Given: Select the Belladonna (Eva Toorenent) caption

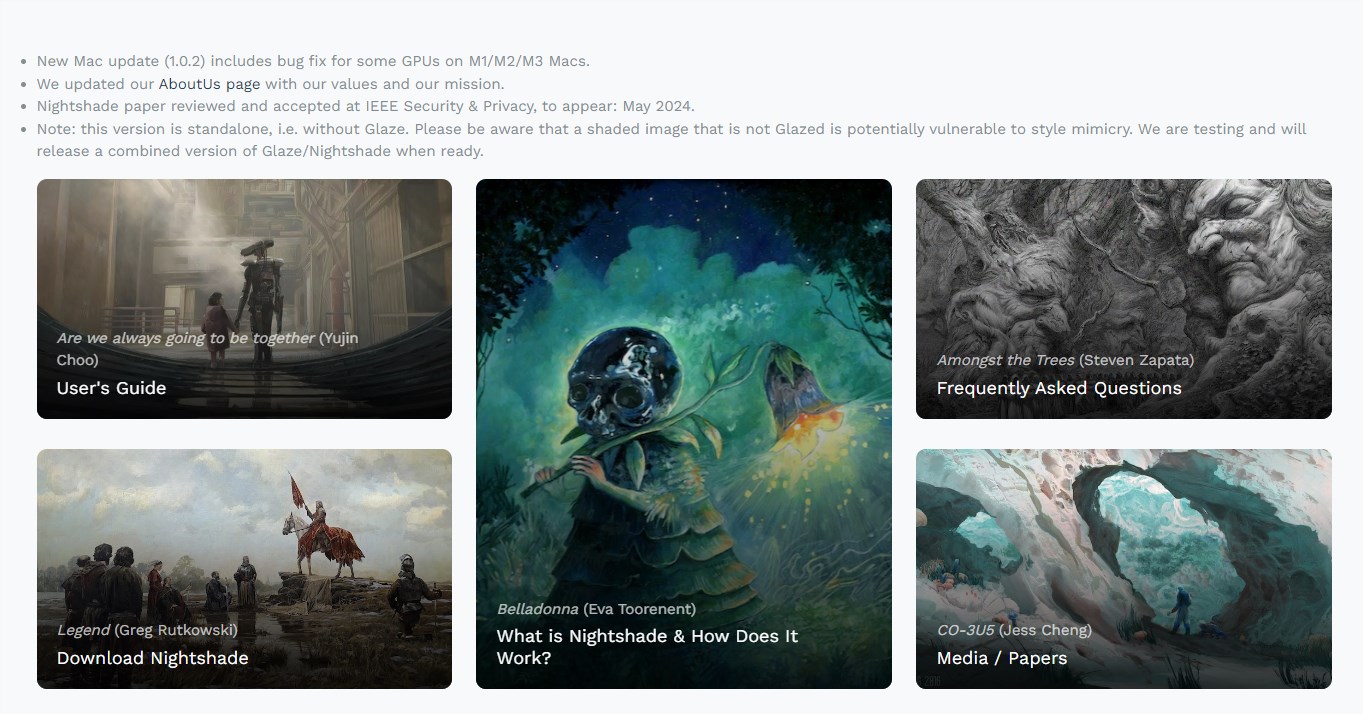Looking at the screenshot, I should click(x=596, y=609).
